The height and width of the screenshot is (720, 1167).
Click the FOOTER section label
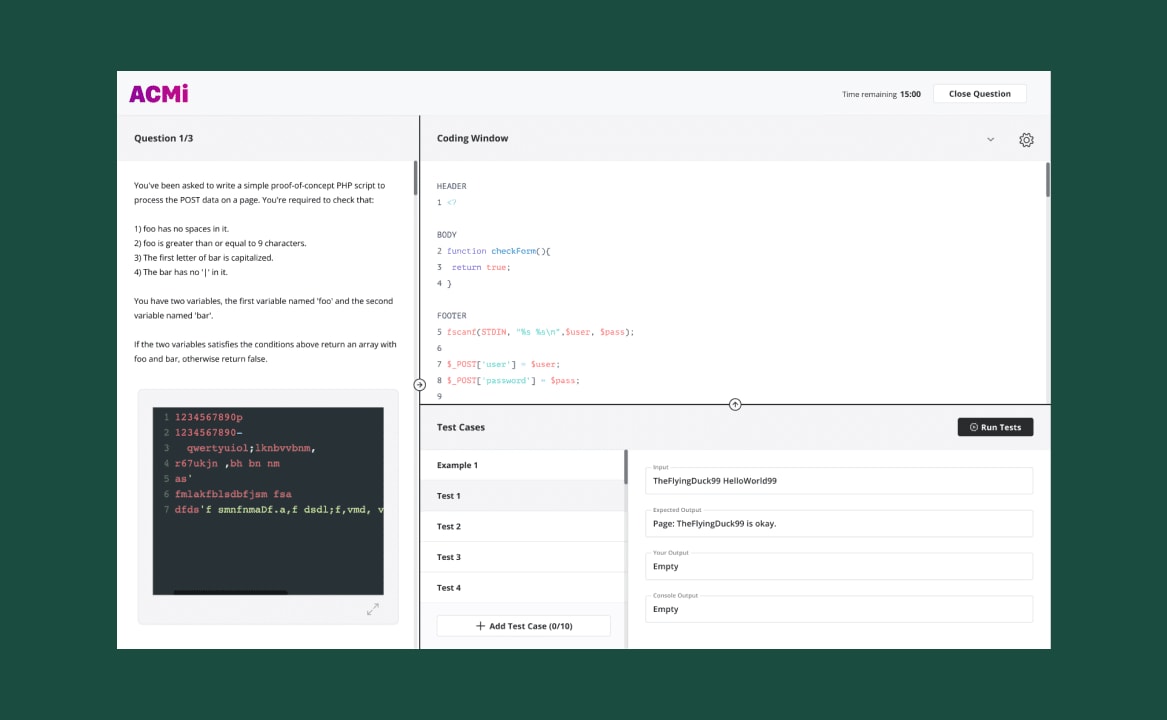click(452, 316)
